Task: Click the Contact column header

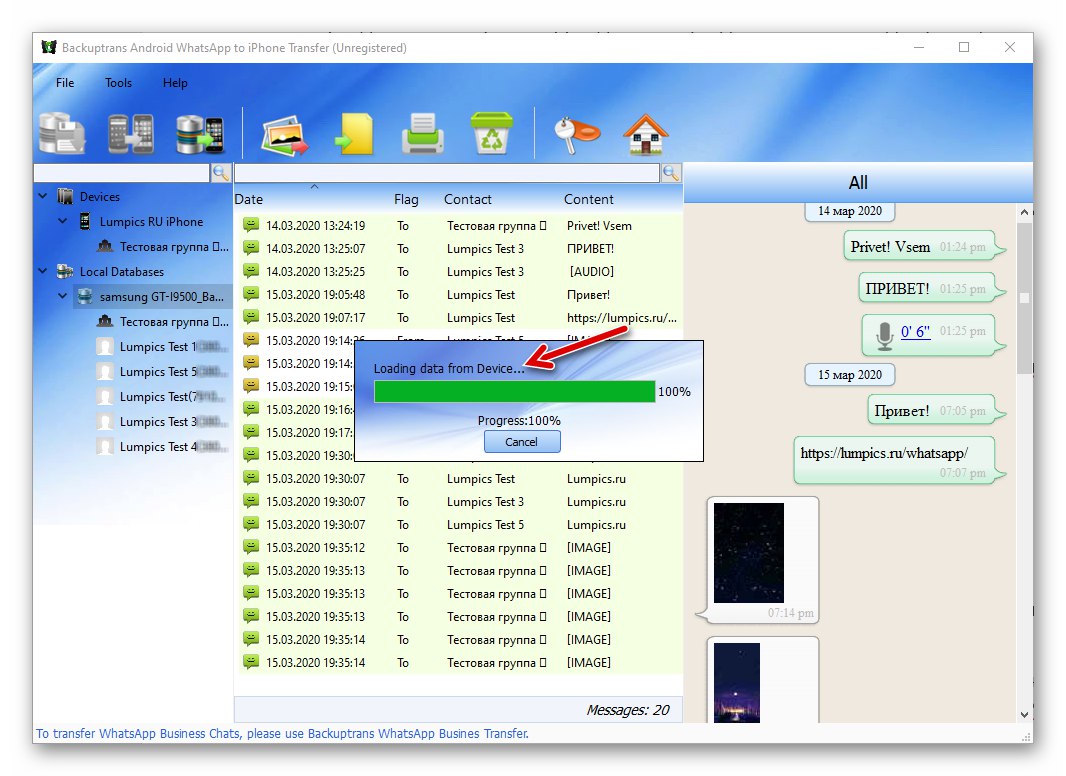Action: (468, 199)
